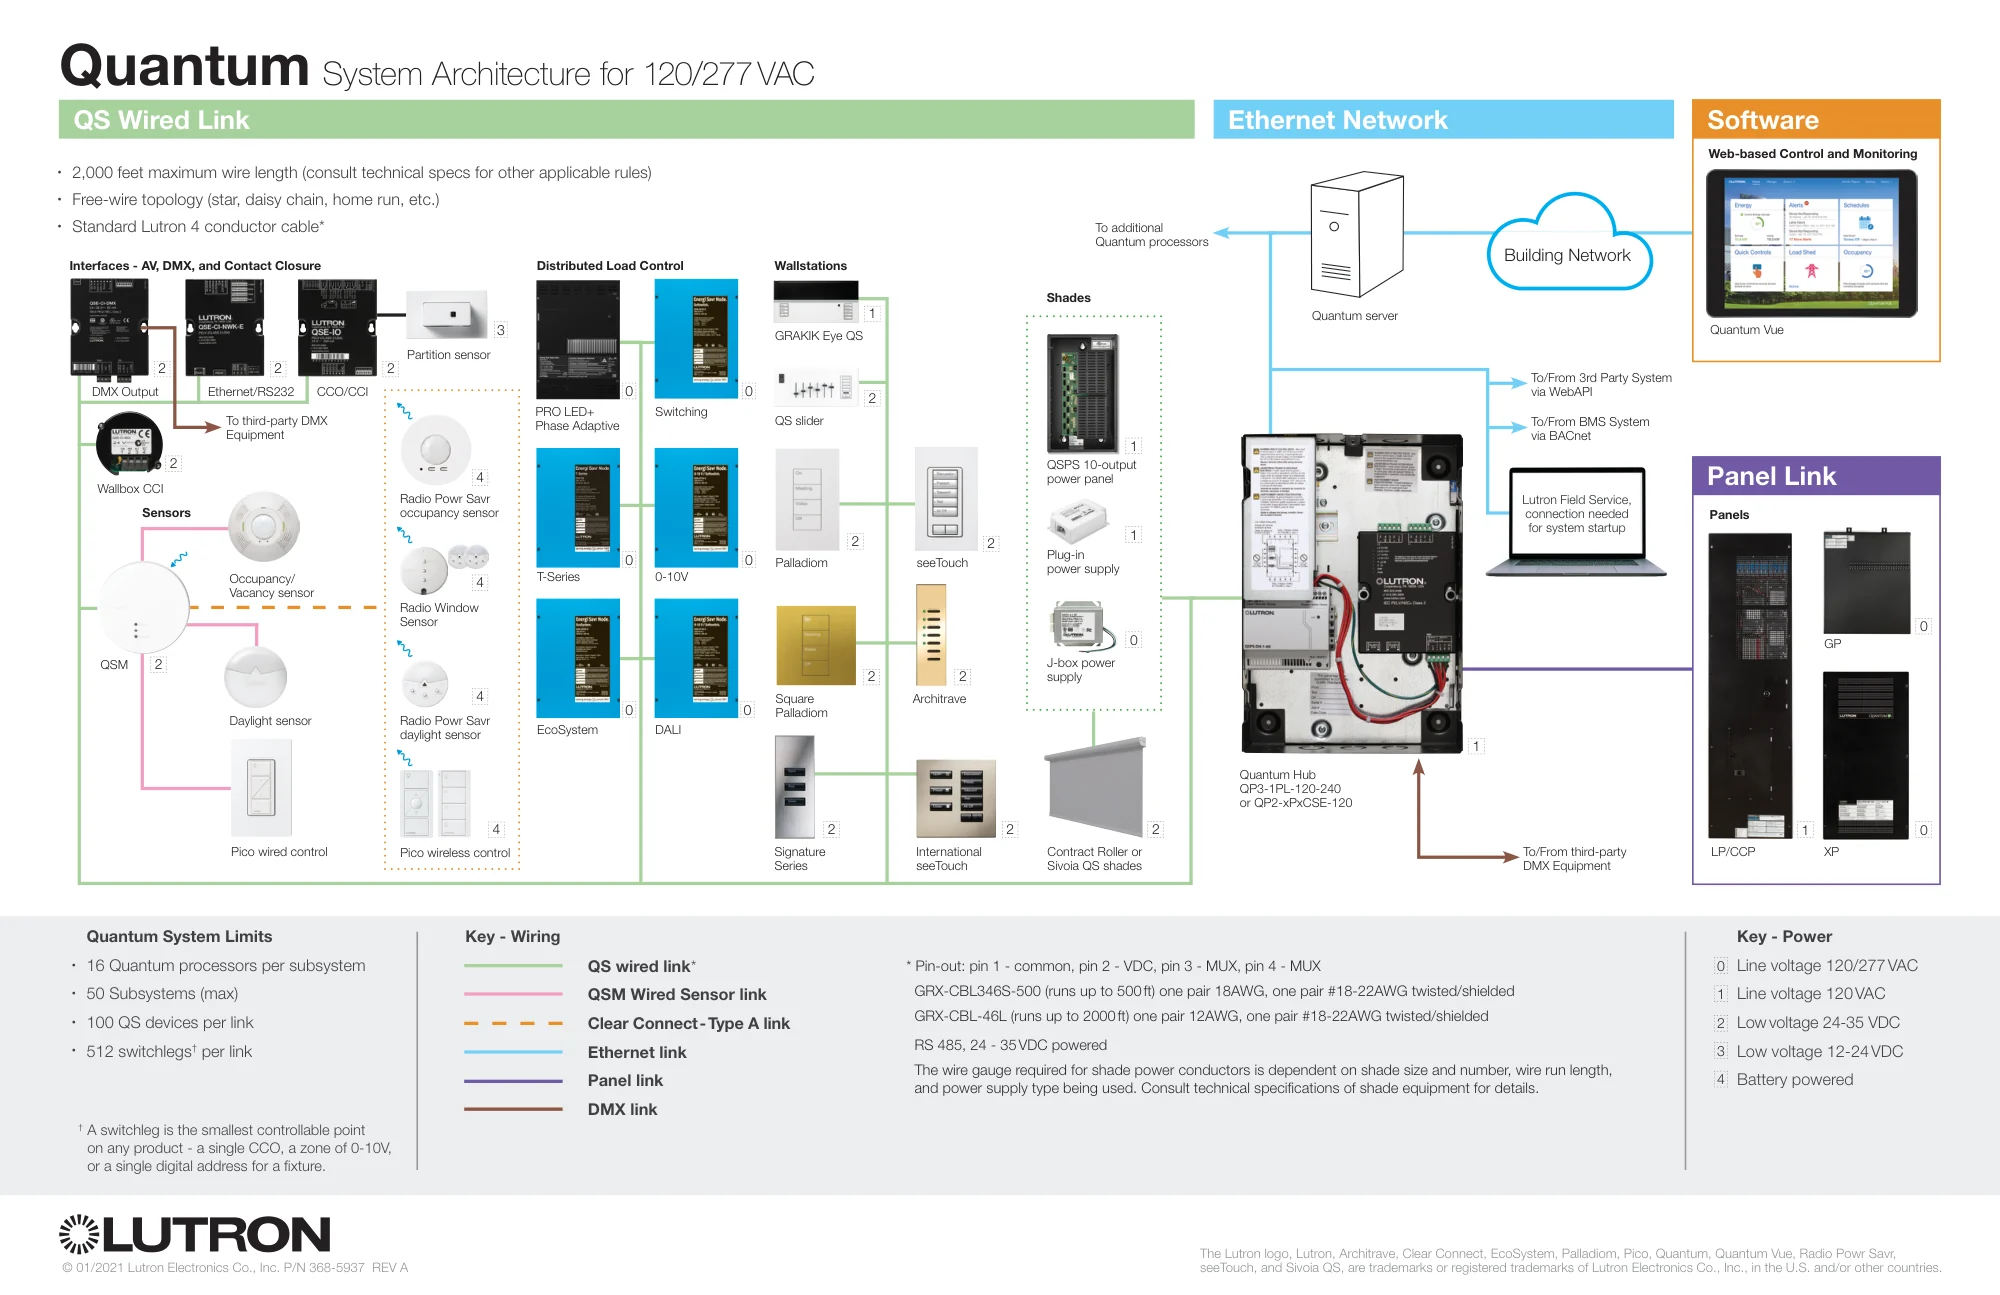This screenshot has width=2000, height=1295.
Task: Select the Pico wireless control image
Action: click(x=435, y=803)
